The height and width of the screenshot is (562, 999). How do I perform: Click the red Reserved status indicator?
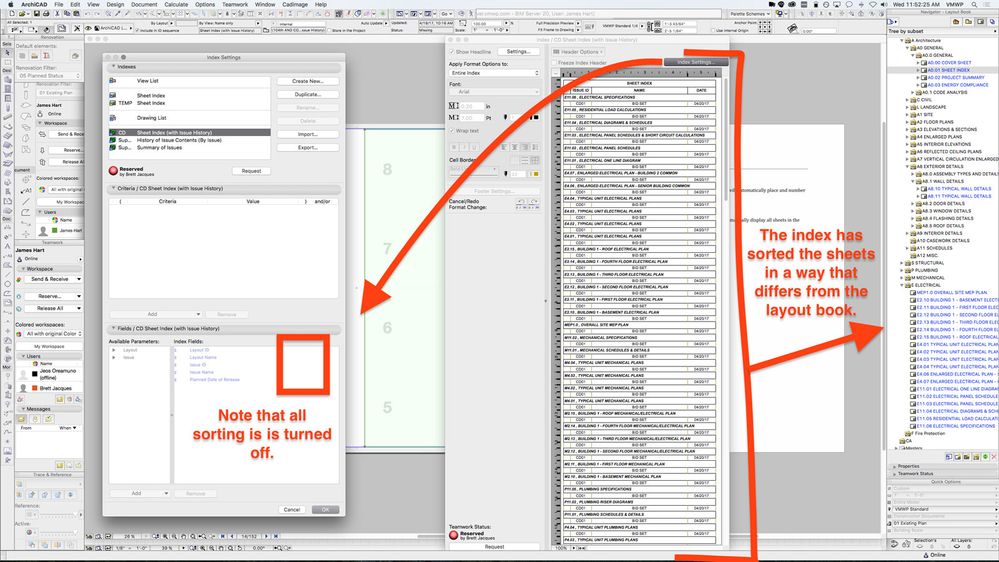pyautogui.click(x=113, y=171)
